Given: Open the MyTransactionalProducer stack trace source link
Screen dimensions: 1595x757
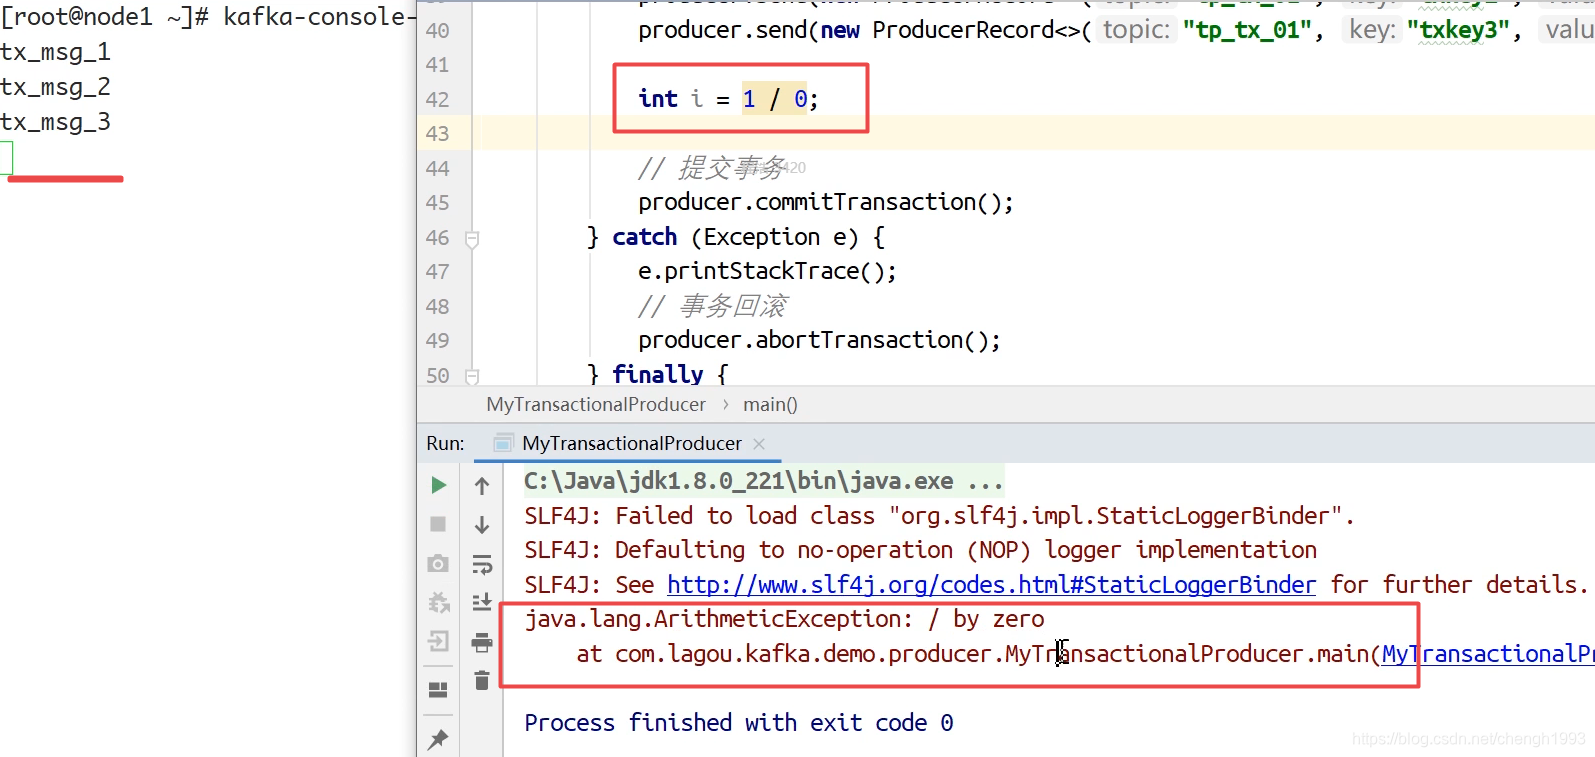Looking at the screenshot, I should pyautogui.click(x=1488, y=654).
